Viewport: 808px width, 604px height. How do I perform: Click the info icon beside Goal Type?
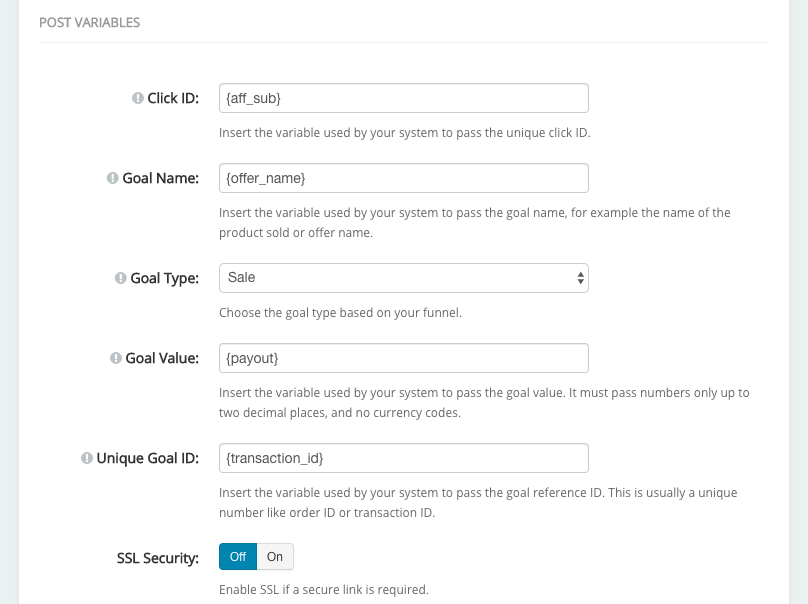121,278
